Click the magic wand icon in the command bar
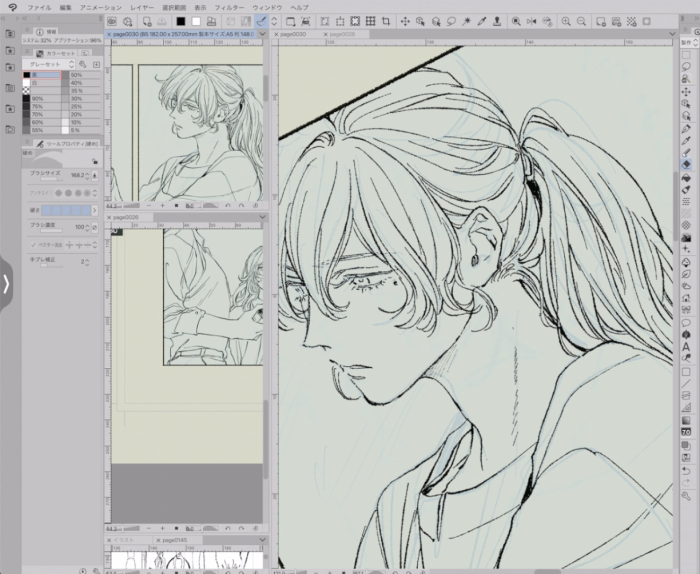700x574 pixels. coord(467,21)
